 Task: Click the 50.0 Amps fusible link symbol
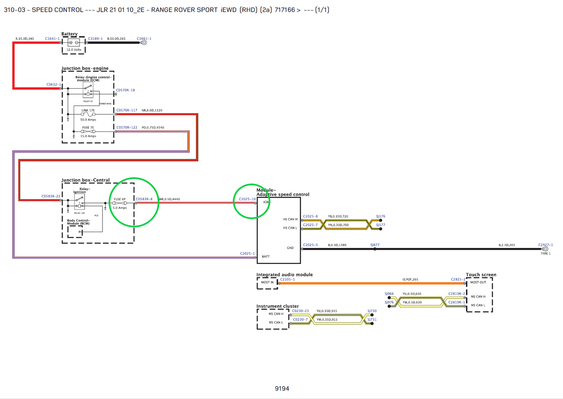(88, 114)
